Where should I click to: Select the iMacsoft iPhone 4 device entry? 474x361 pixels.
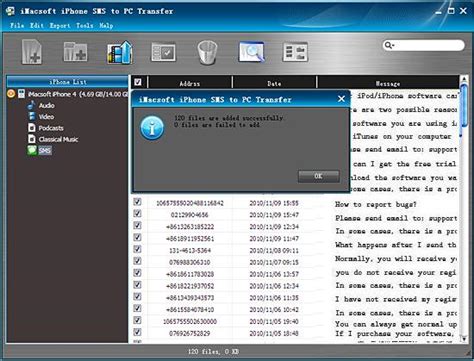(78, 94)
